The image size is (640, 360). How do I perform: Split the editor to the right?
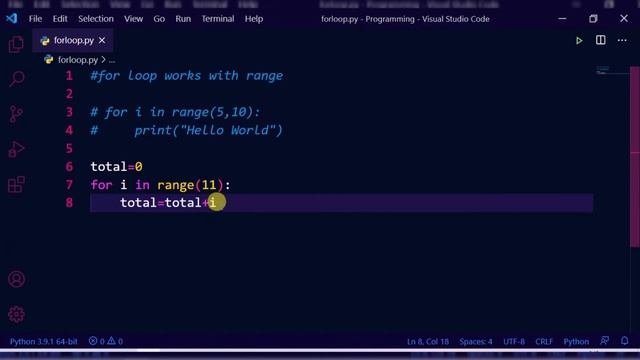coord(600,40)
